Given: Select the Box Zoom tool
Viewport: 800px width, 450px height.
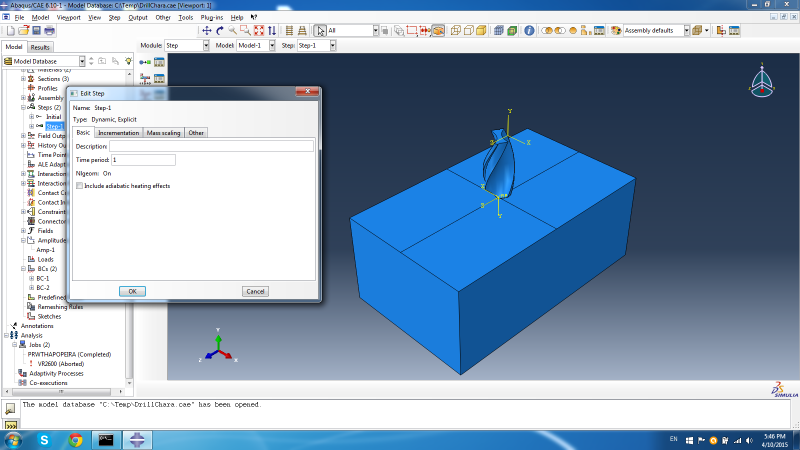Looking at the screenshot, I should point(245,31).
